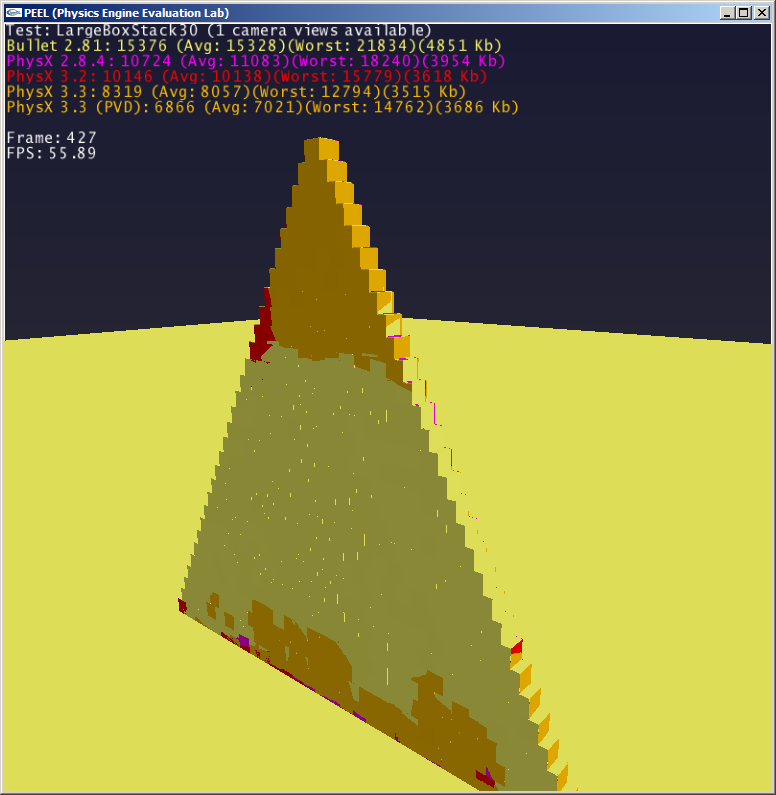This screenshot has width=776, height=795.
Task: Click the top box of the pyramid stack
Action: 321,149
